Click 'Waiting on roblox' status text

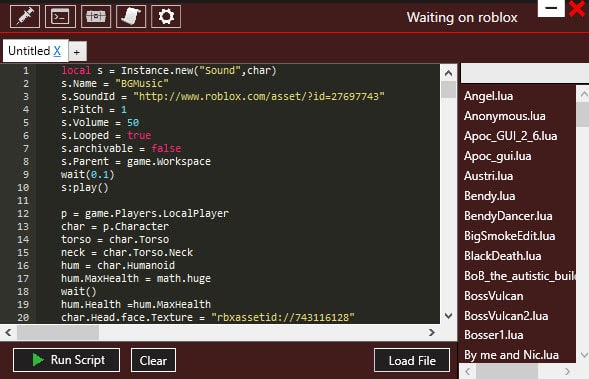[x=462, y=17]
